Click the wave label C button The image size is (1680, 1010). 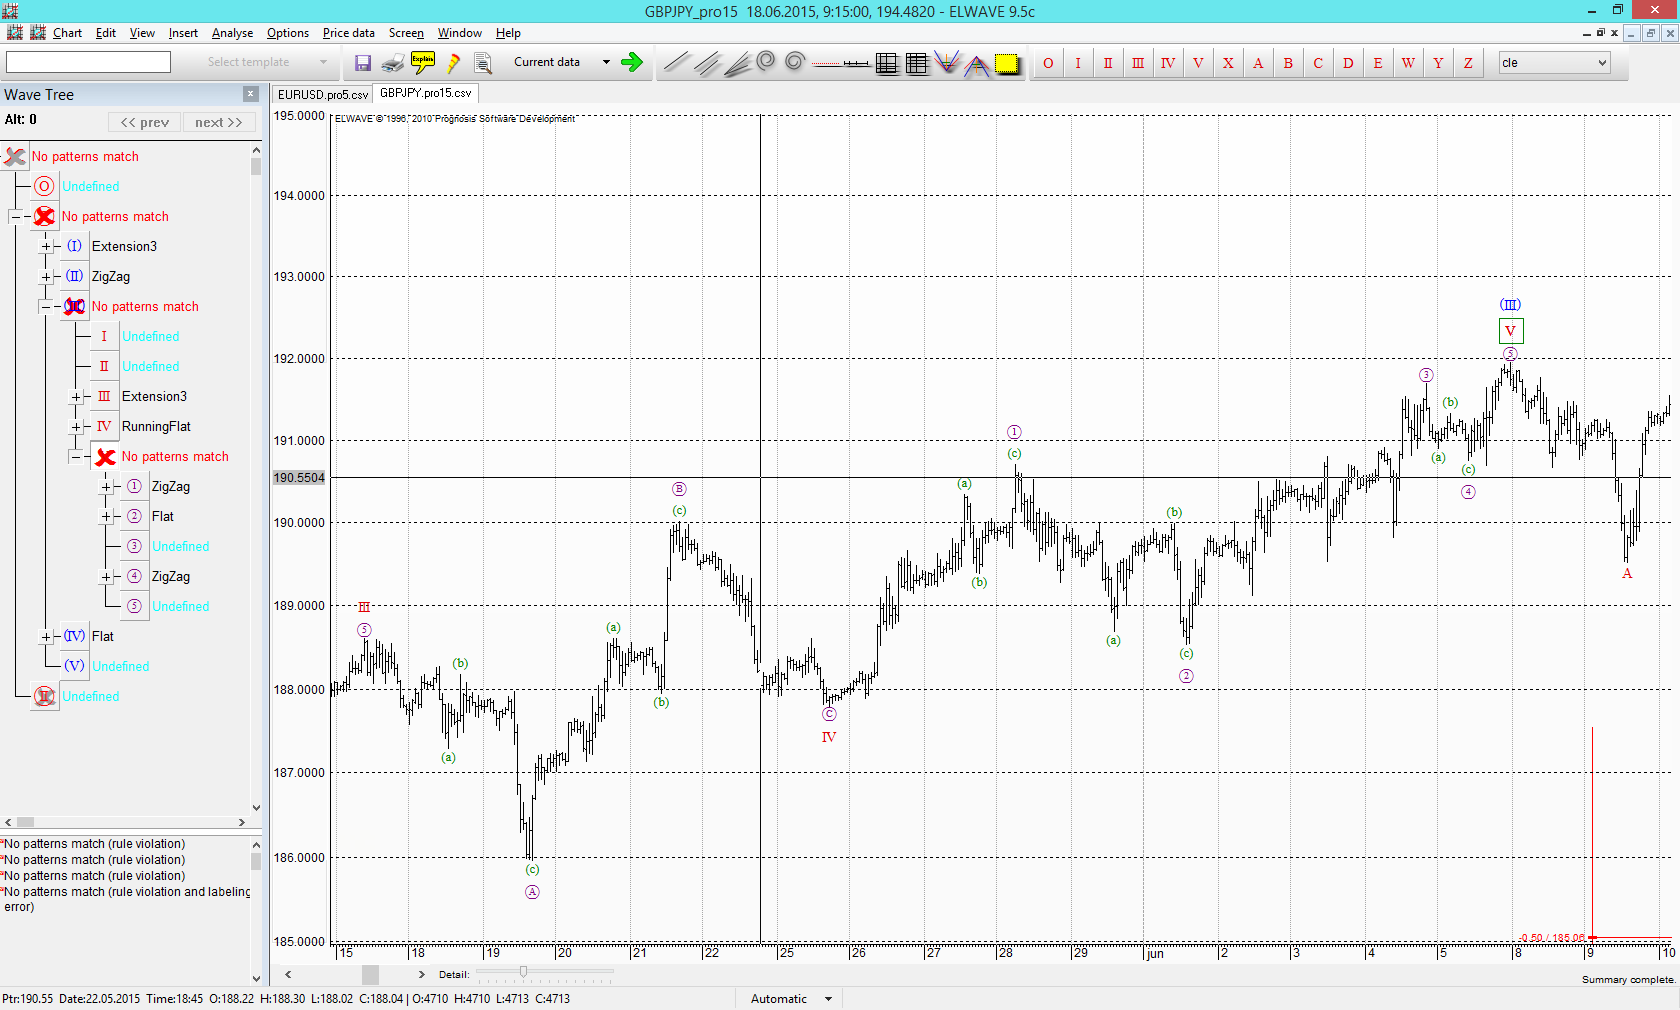1318,63
